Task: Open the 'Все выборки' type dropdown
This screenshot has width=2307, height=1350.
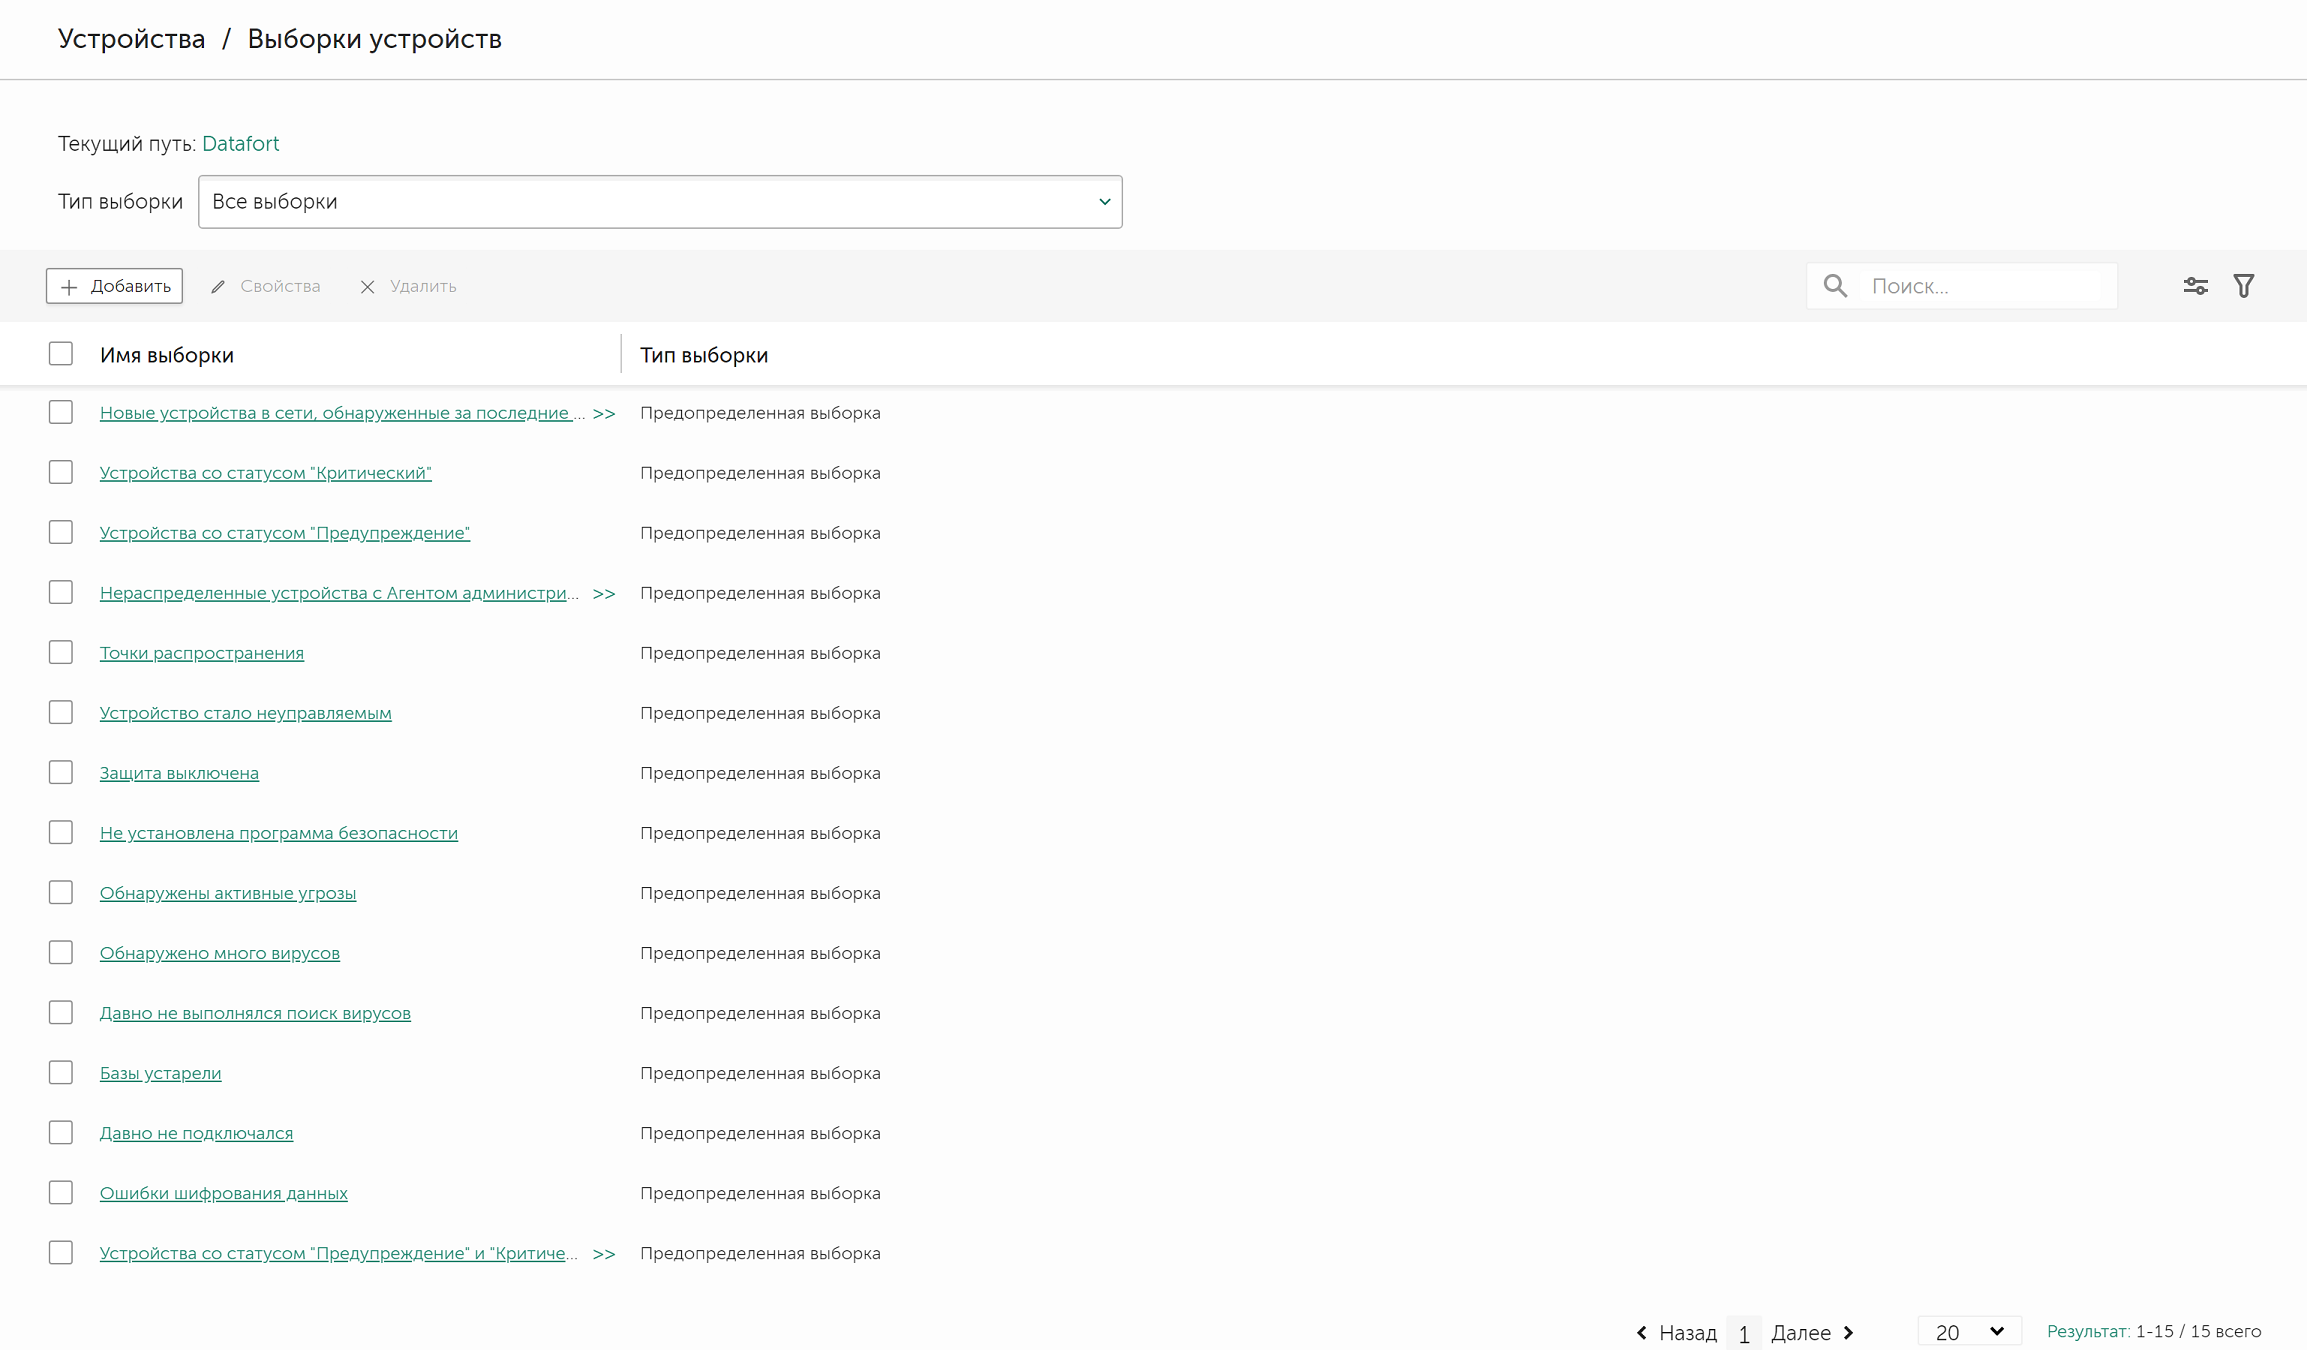Action: pyautogui.click(x=660, y=202)
